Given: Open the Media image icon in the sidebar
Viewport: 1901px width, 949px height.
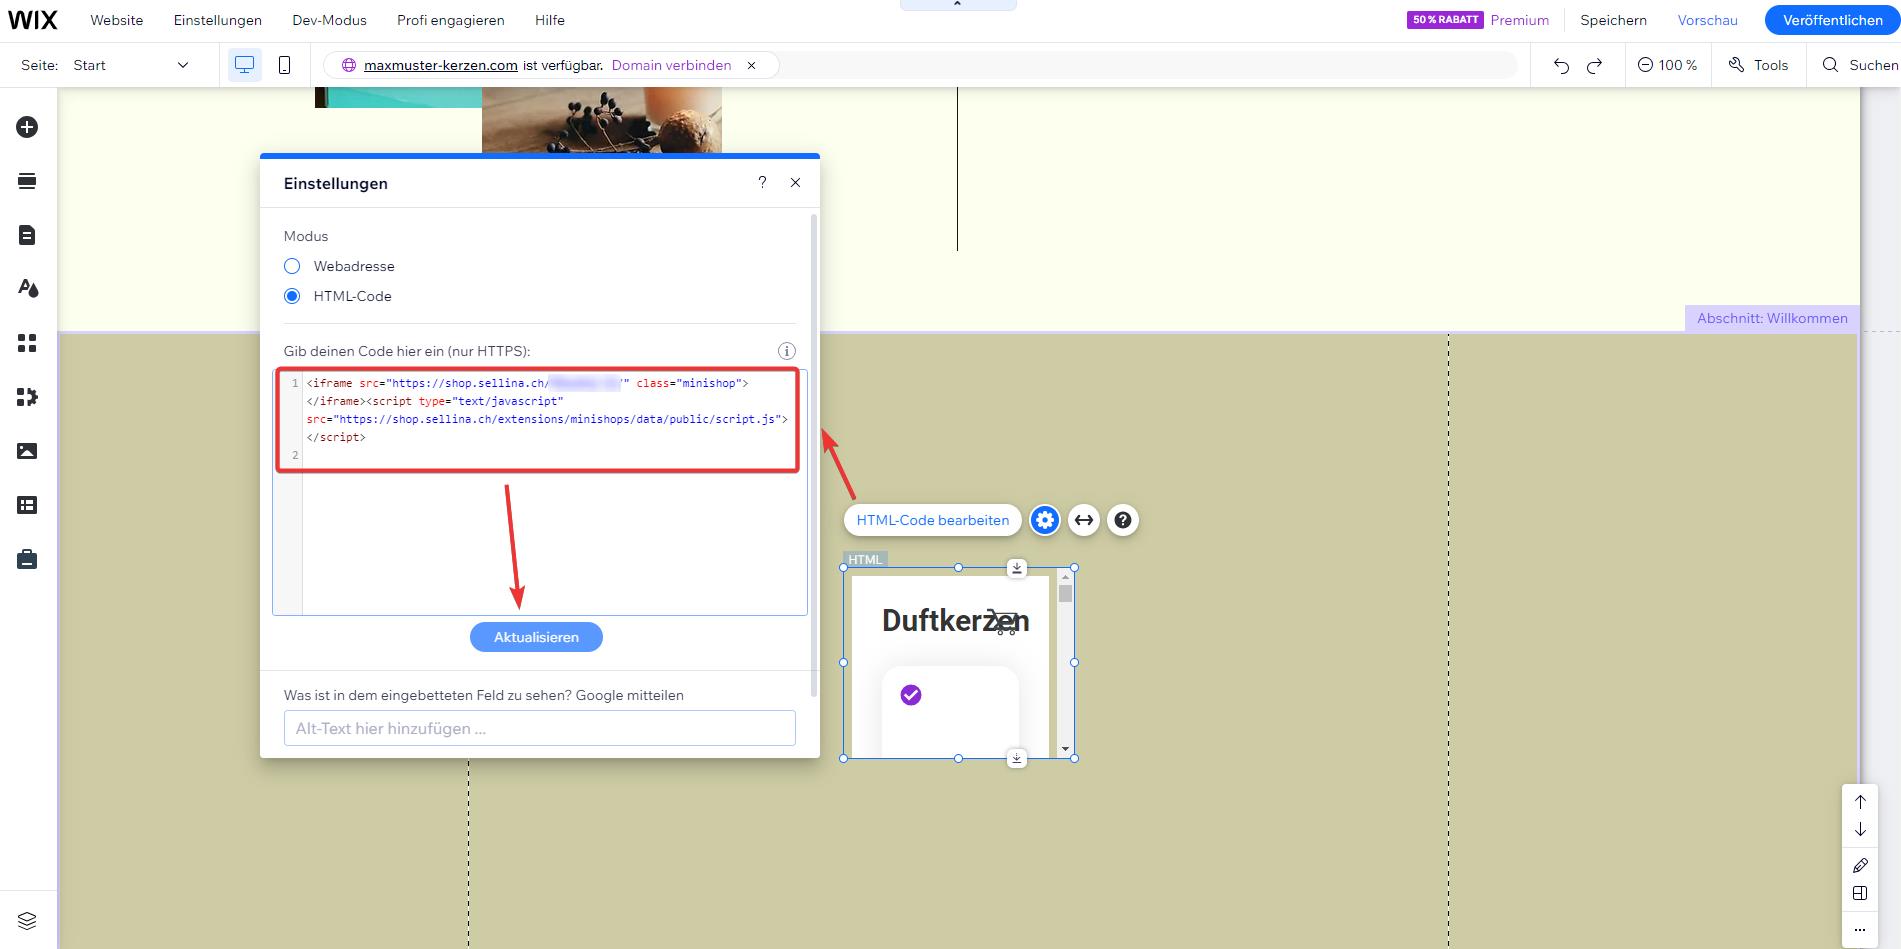Looking at the screenshot, I should [27, 451].
